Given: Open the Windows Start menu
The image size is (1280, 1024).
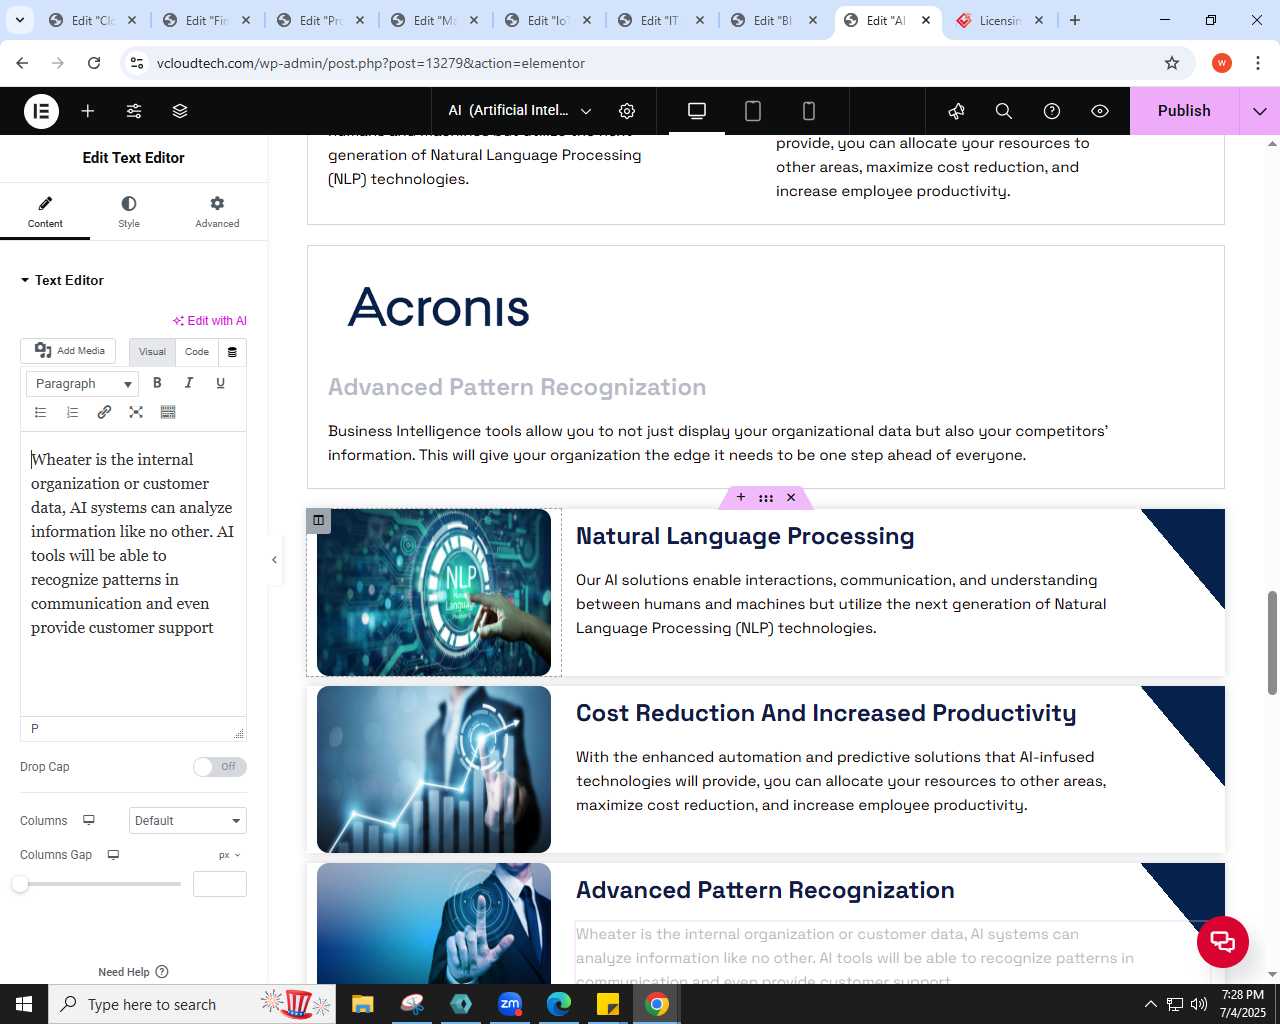Looking at the screenshot, I should [x=24, y=1004].
